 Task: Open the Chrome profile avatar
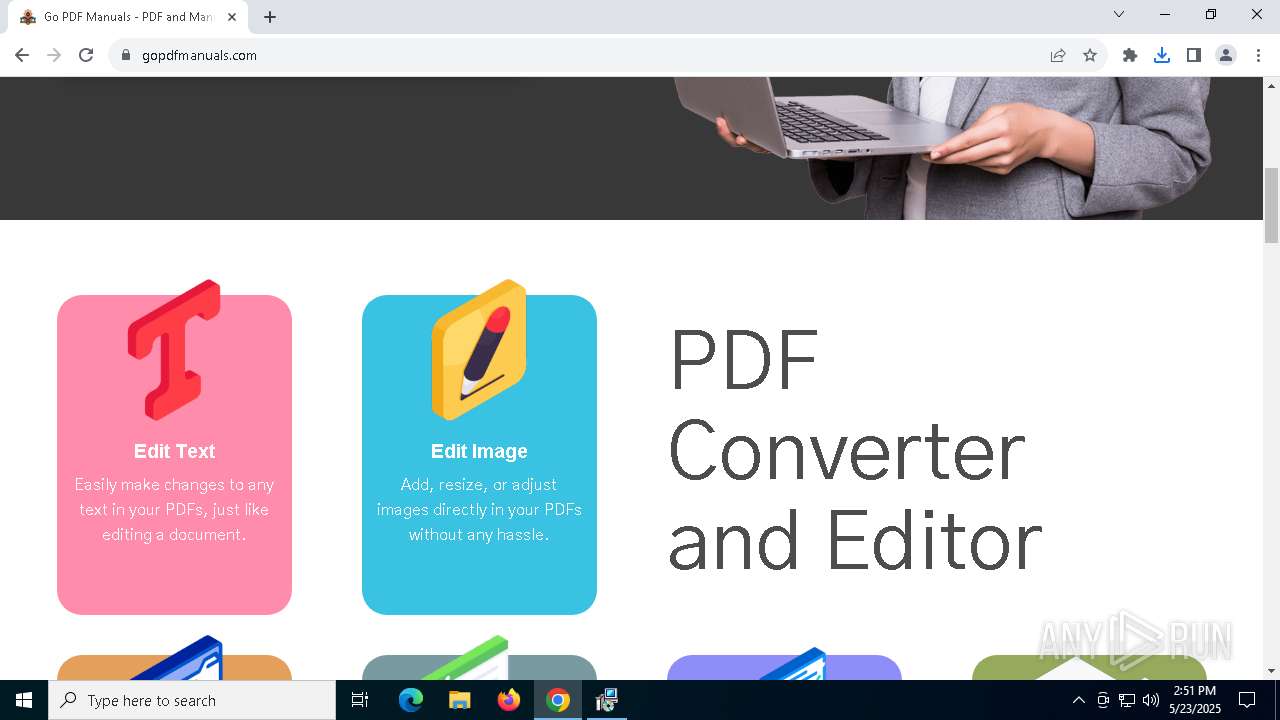point(1226,55)
